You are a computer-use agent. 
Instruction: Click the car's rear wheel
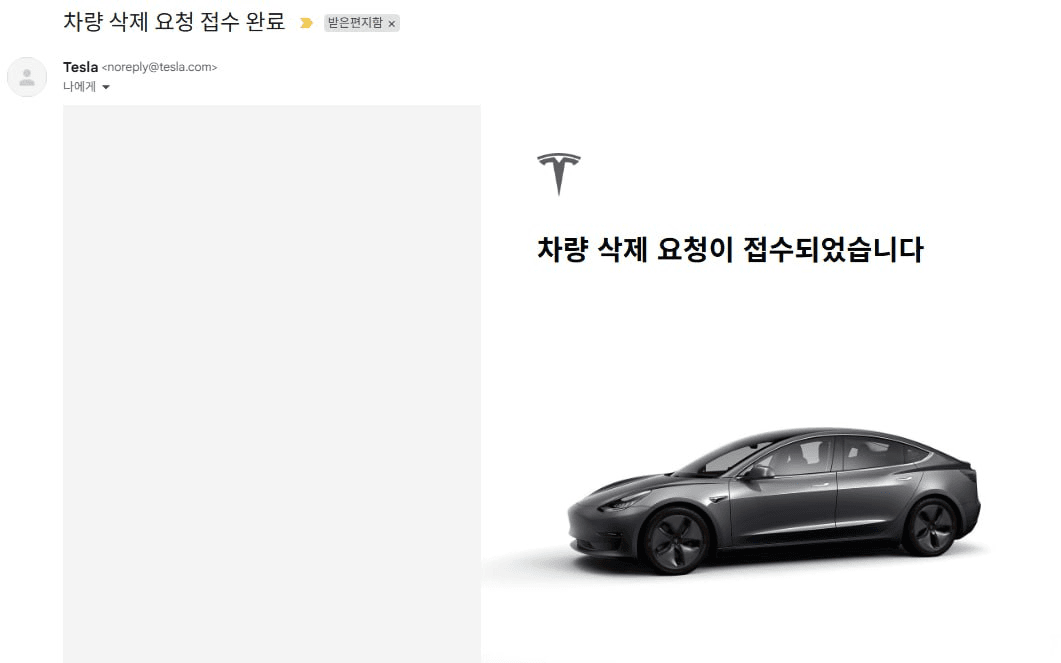click(932, 526)
